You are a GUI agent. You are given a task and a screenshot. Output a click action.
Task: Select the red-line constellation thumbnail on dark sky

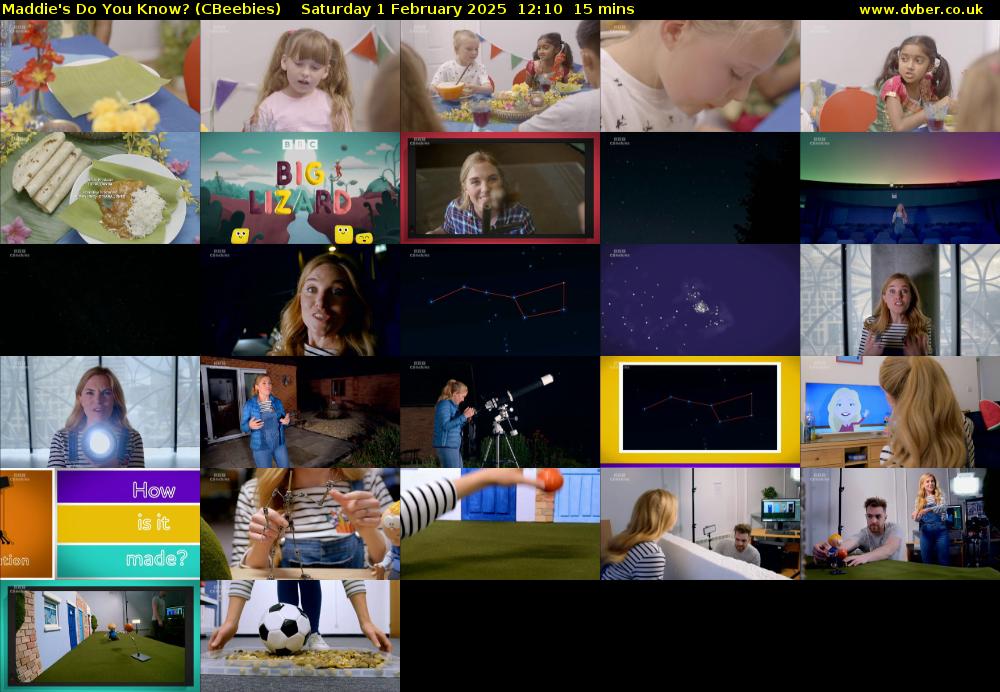point(500,300)
